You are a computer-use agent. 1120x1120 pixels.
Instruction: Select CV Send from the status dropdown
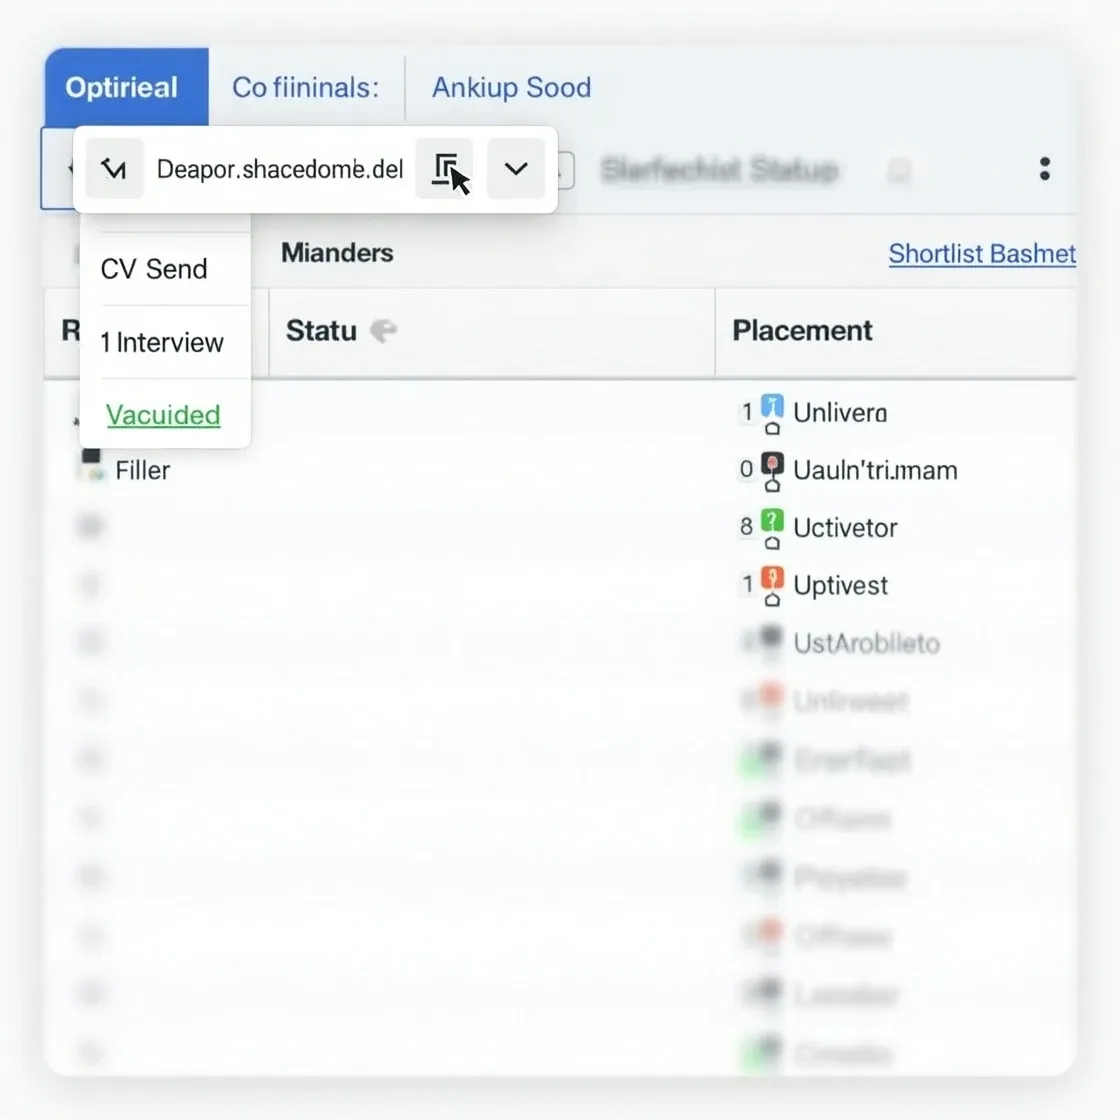pos(153,268)
